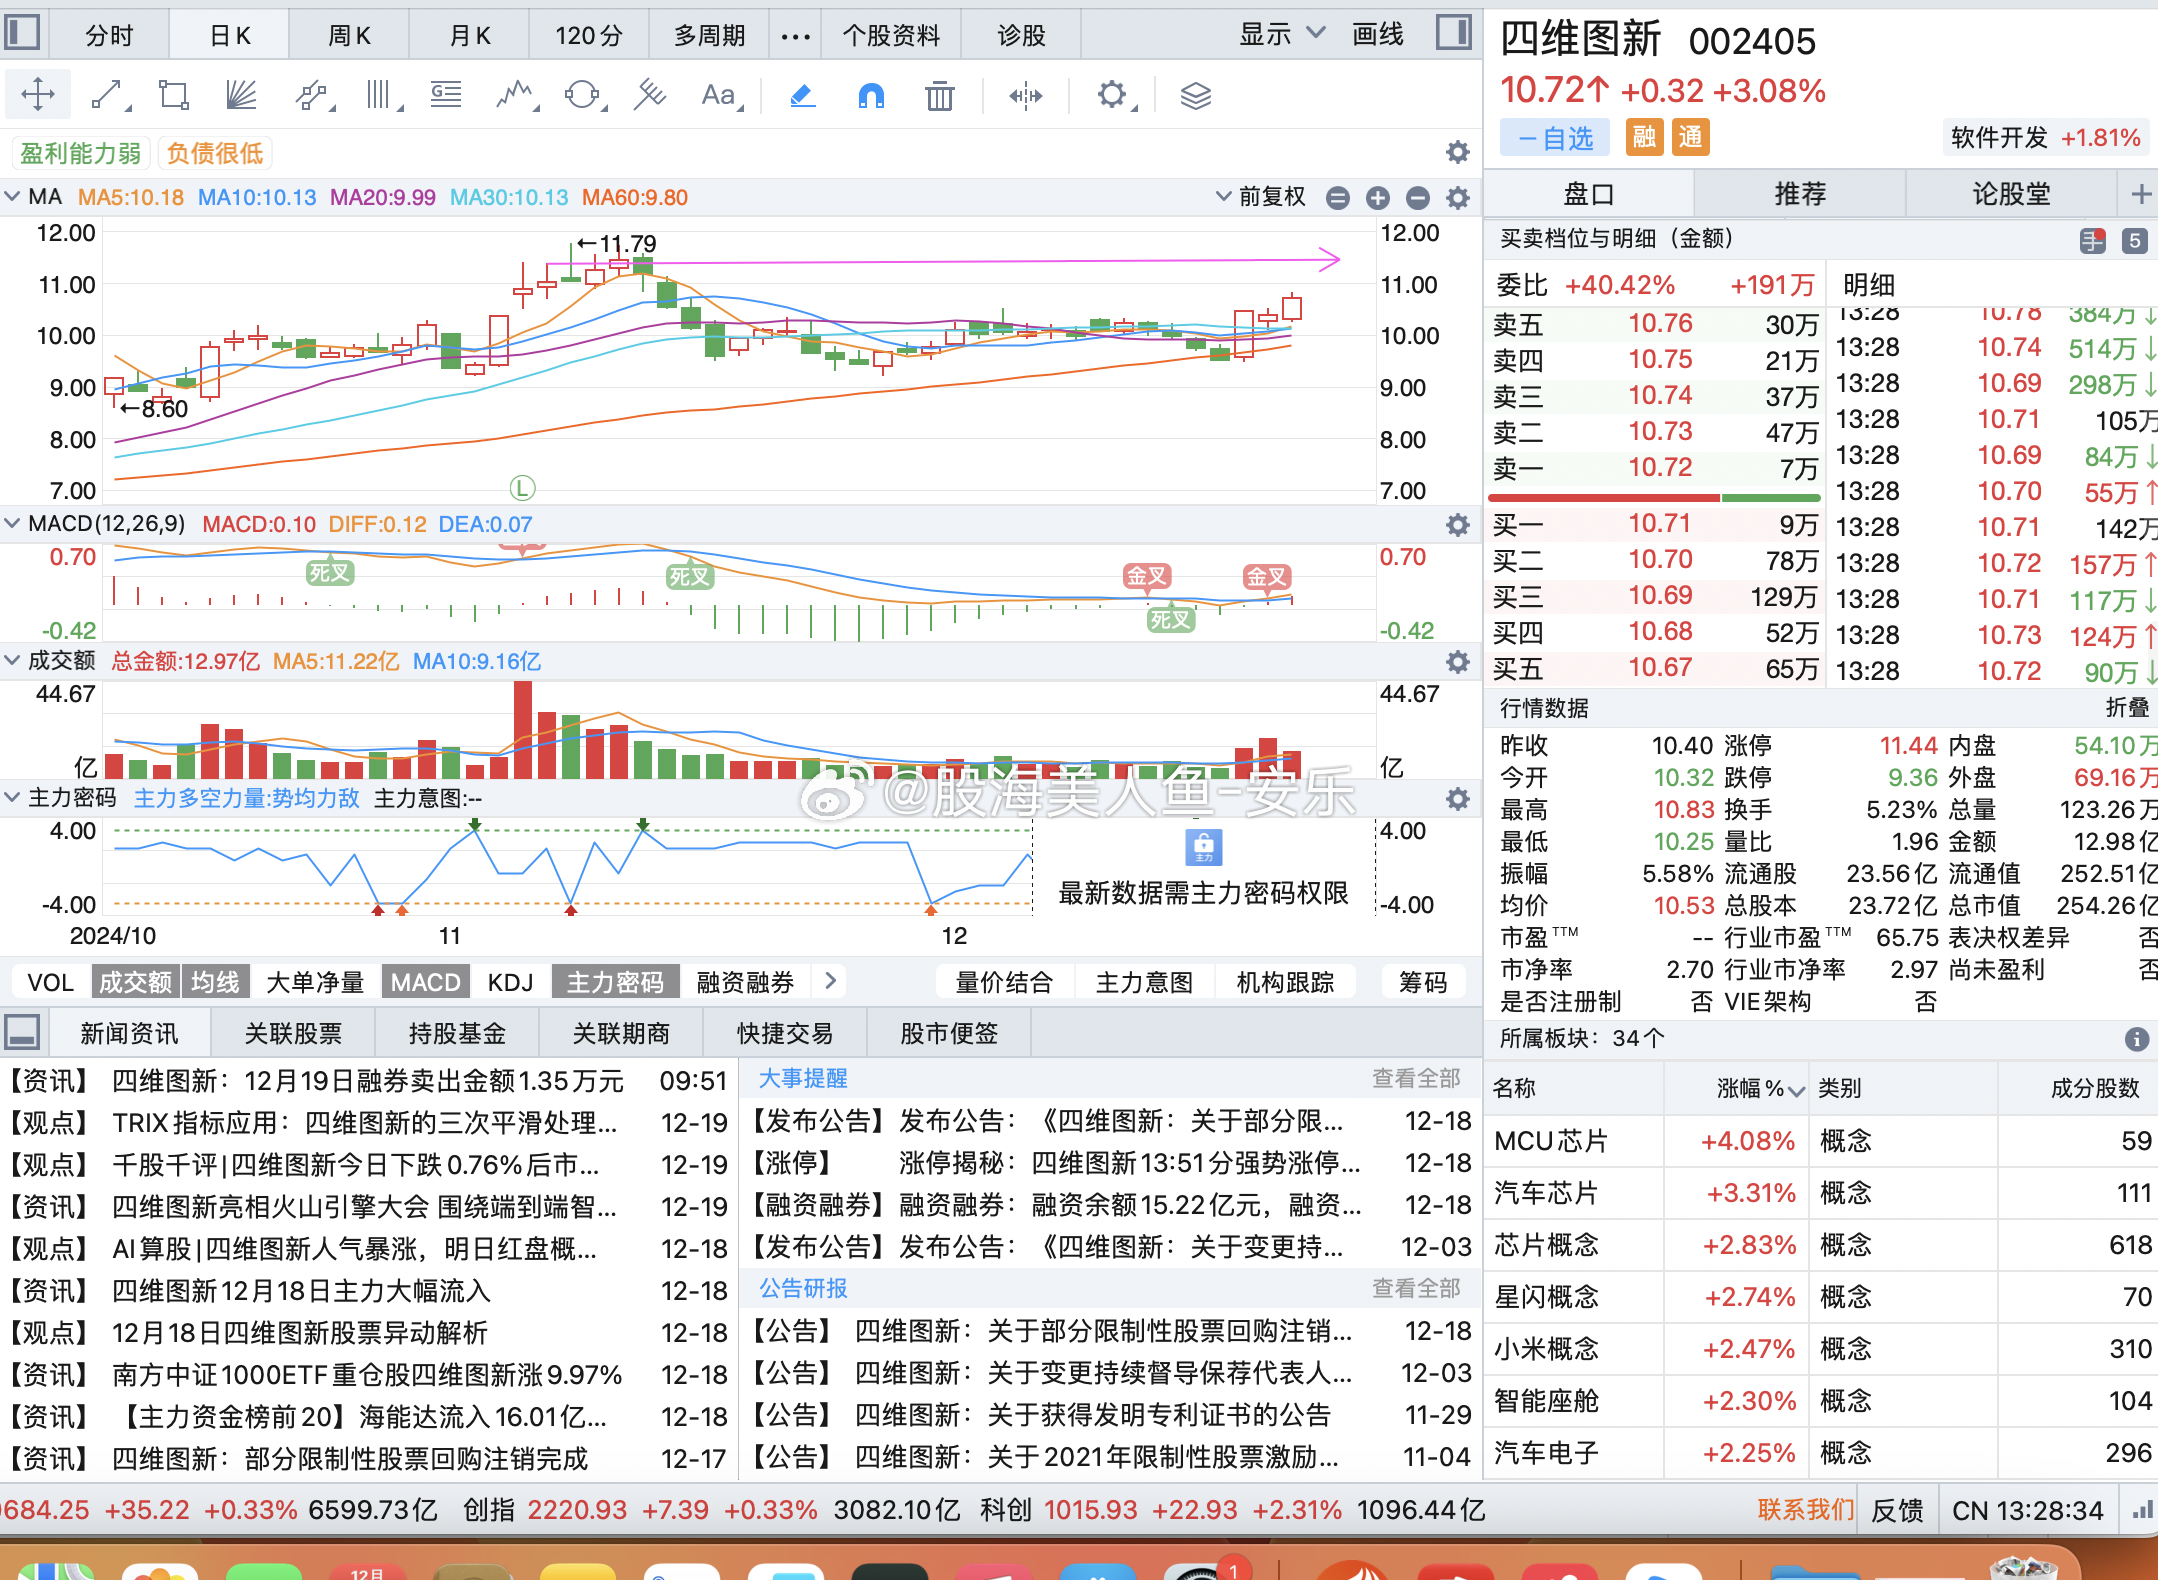Toggle the VOL indicator
Screen dimensions: 2158x1580
[50, 982]
